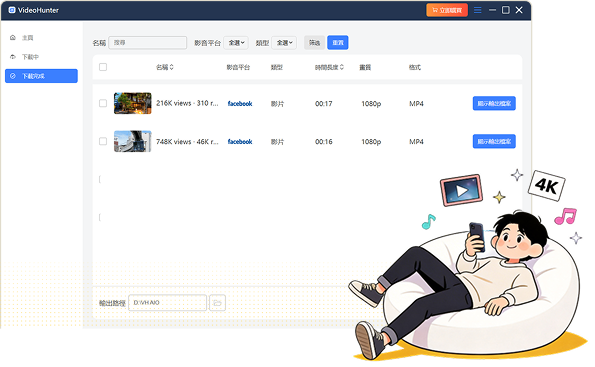Click the gray filter button
595x367 pixels.
[x=314, y=43]
